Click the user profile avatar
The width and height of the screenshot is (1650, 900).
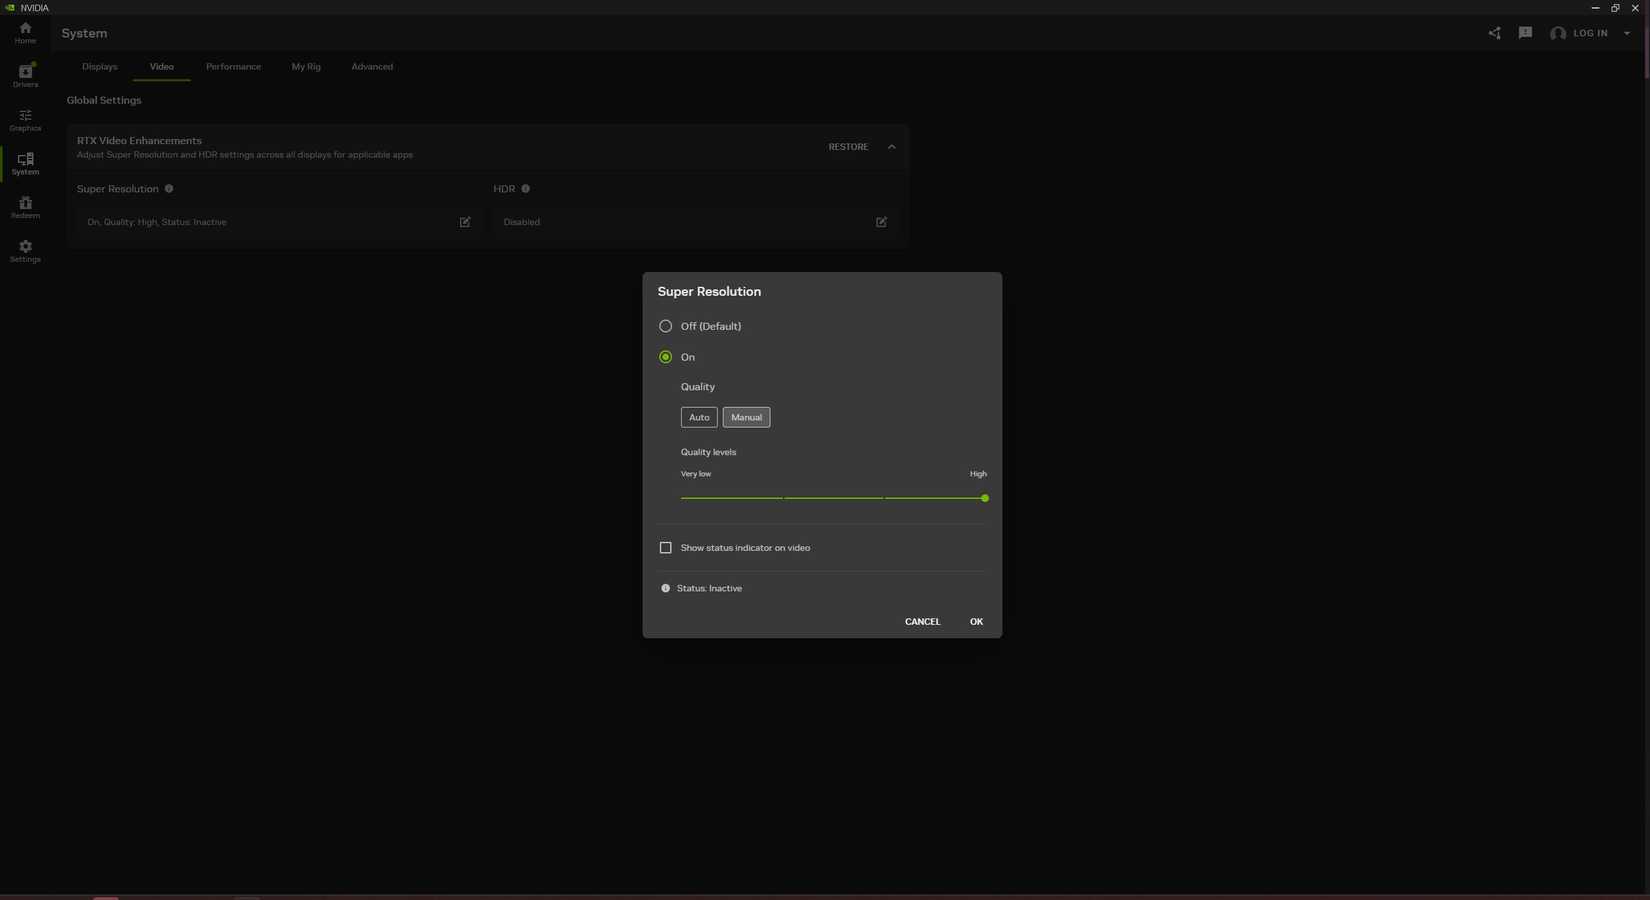[x=1557, y=32]
